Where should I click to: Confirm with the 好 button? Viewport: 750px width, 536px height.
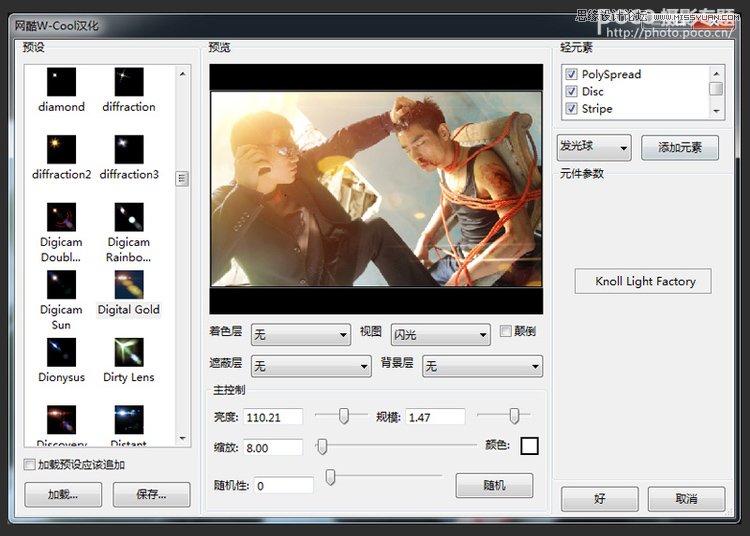tap(599, 499)
